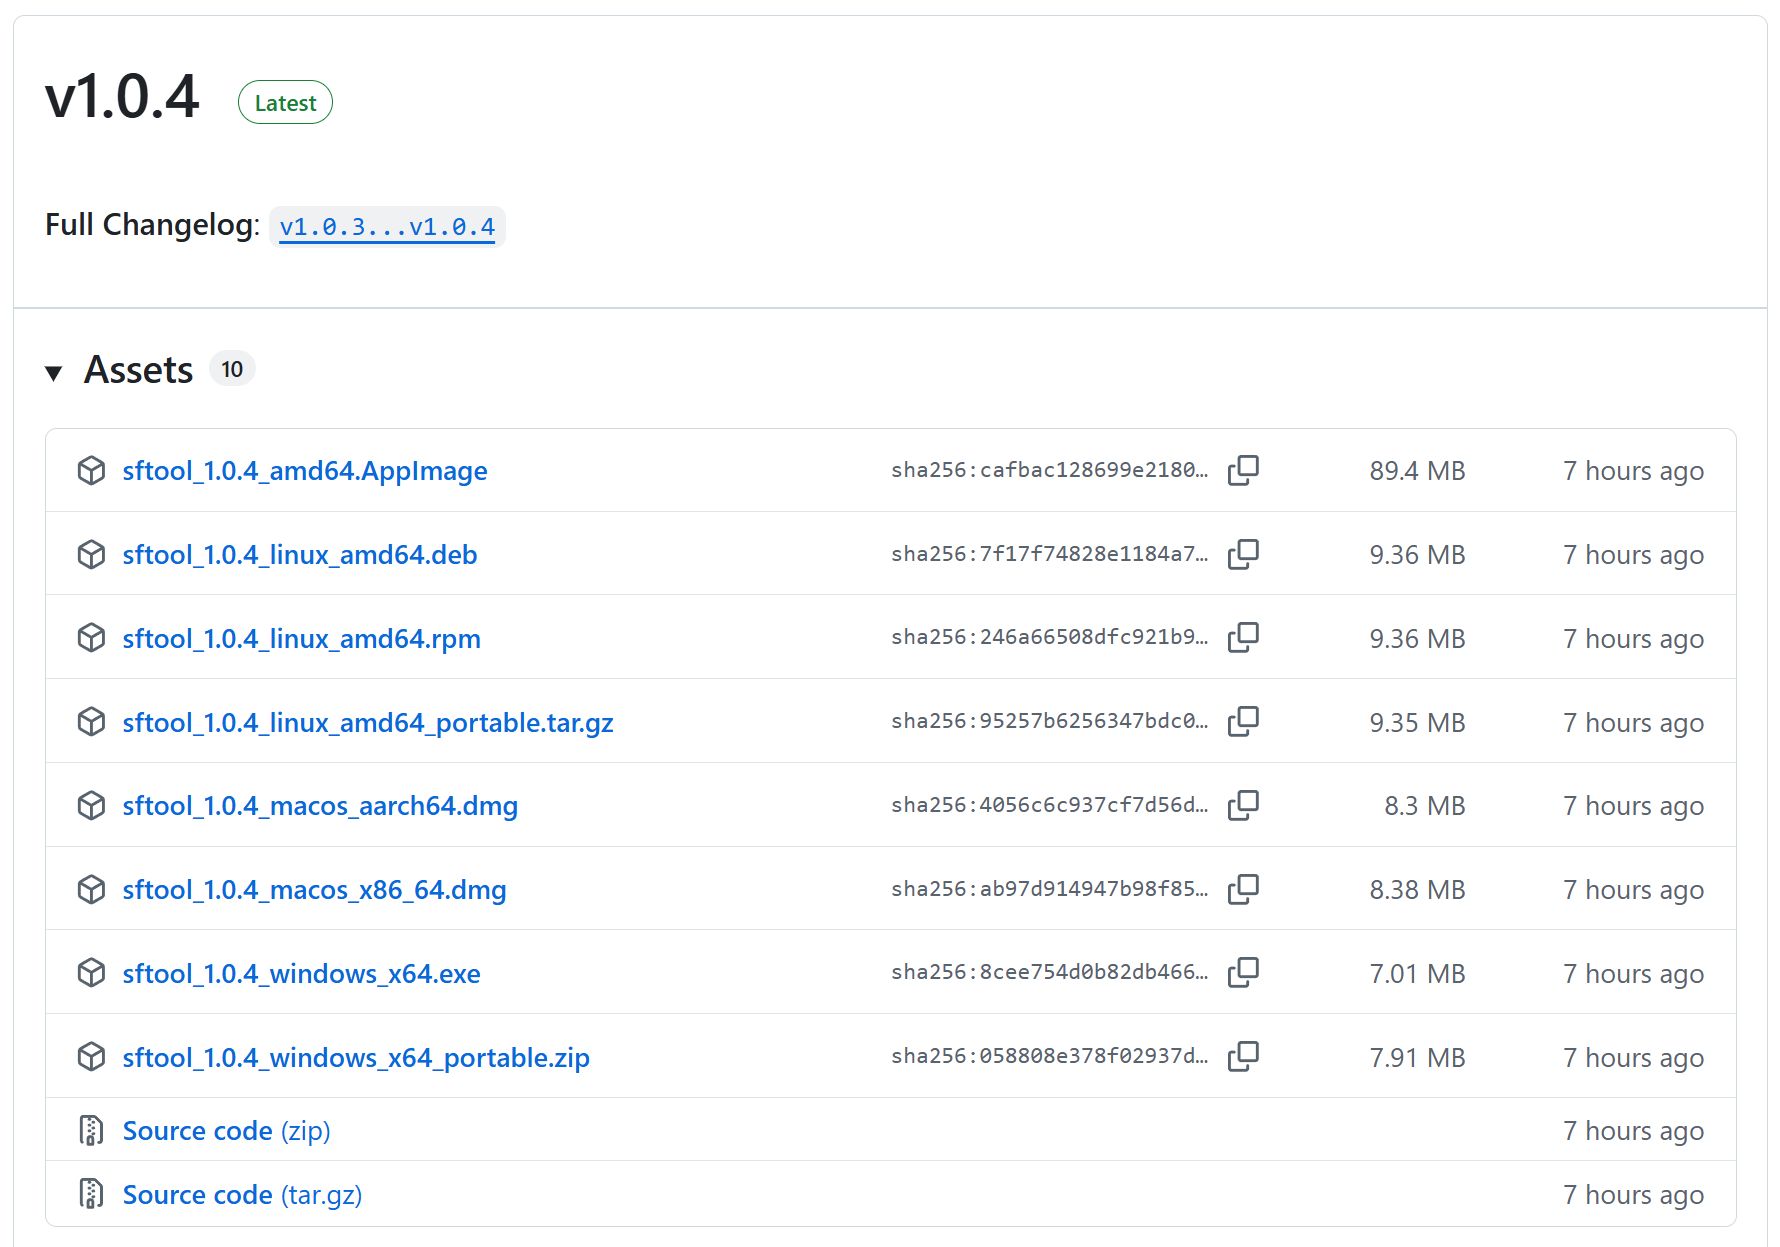Click the package icon beside windows_x64_portable.zip

click(91, 1057)
